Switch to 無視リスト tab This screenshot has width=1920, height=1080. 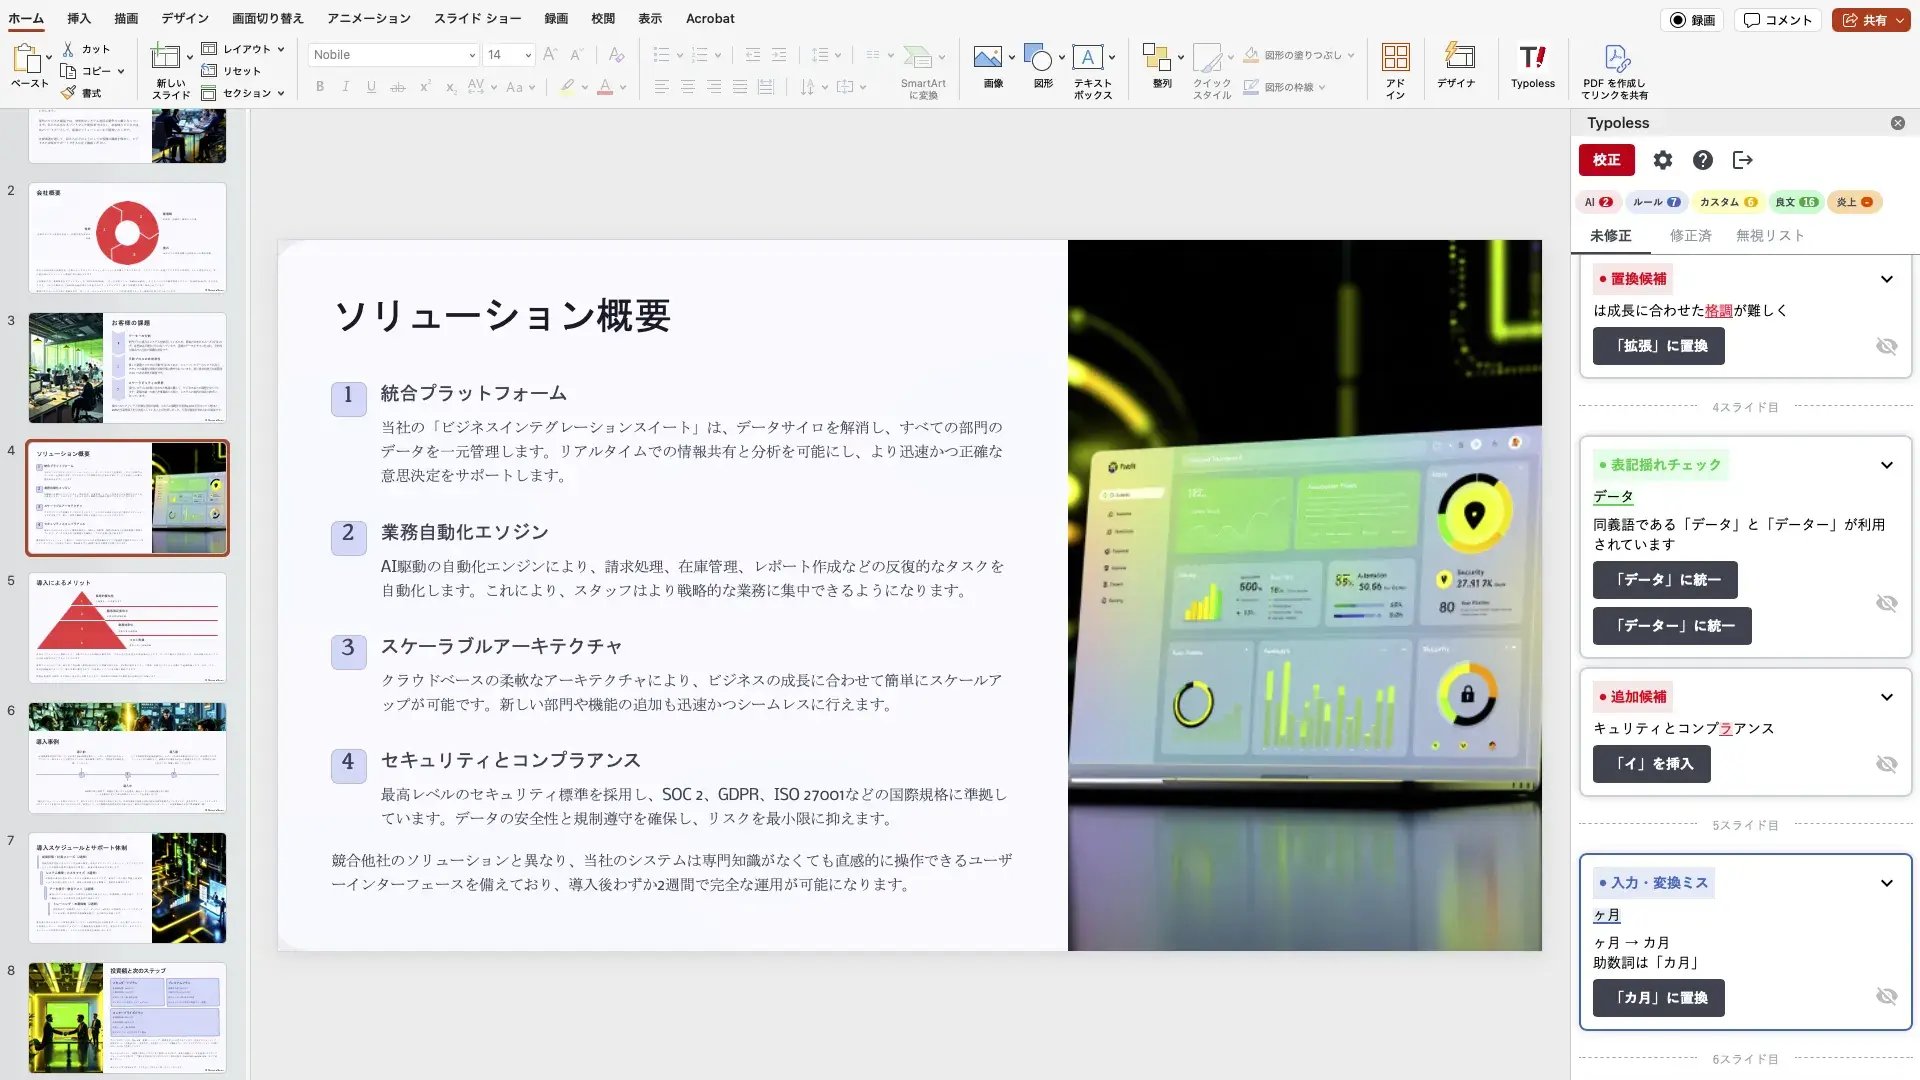(1770, 236)
